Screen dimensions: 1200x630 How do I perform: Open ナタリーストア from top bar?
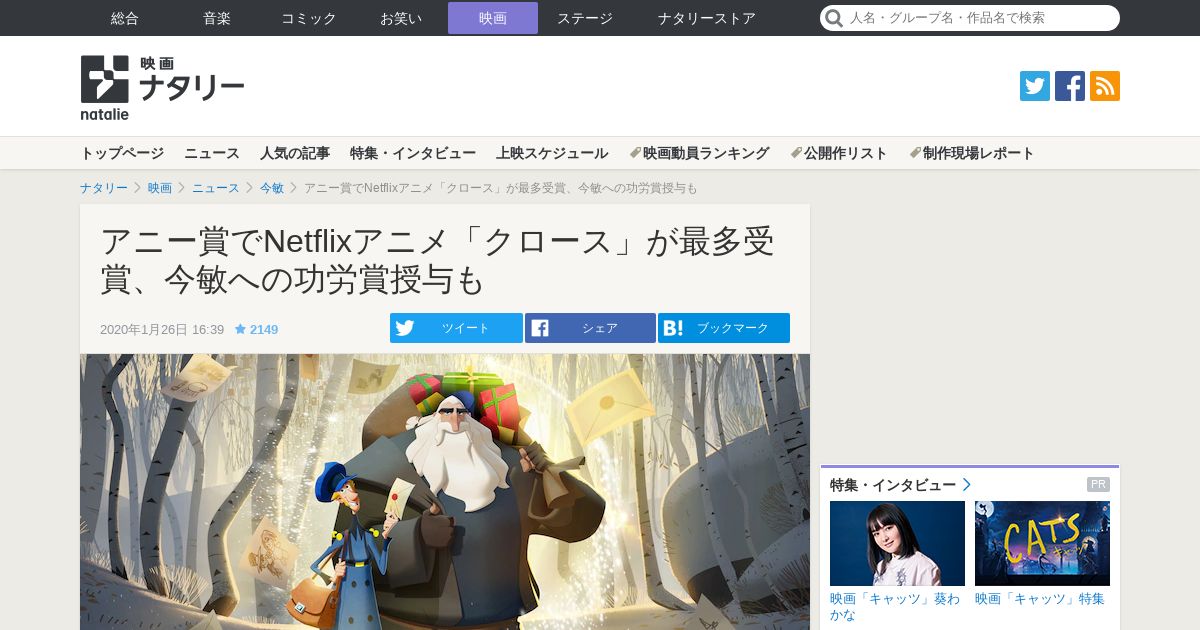point(707,18)
